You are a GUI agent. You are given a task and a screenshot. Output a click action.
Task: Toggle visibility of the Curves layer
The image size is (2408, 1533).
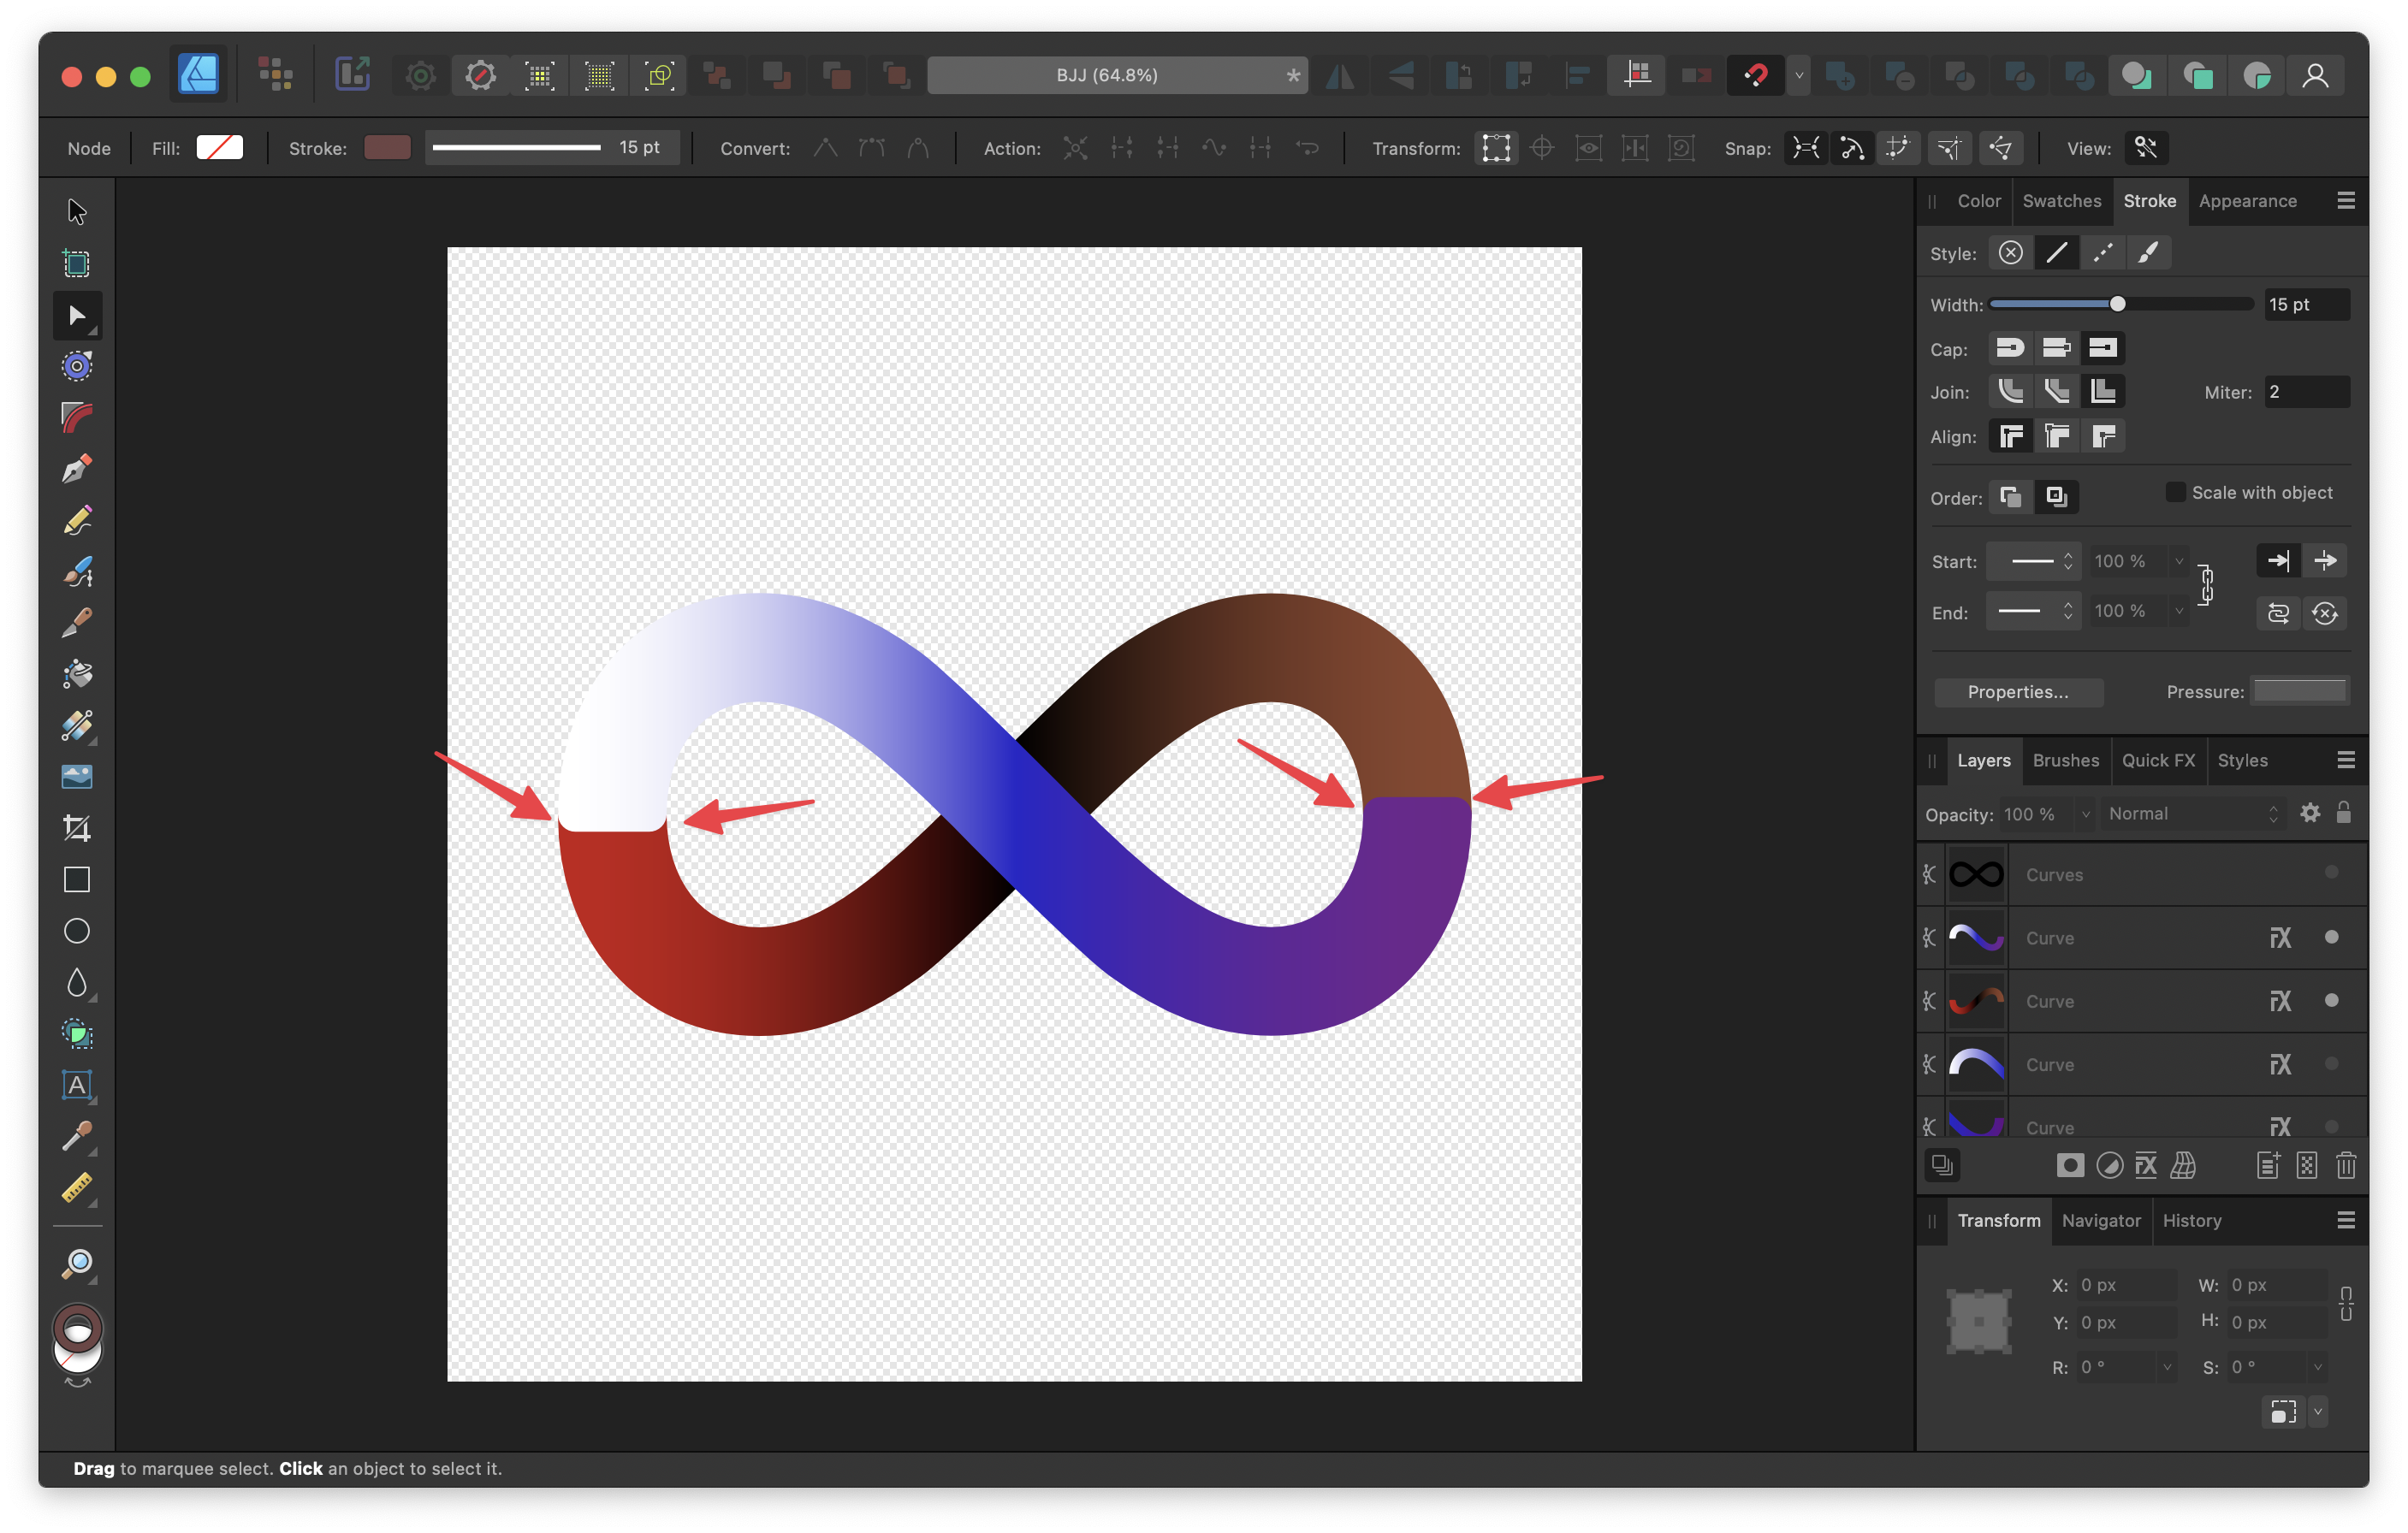click(2332, 872)
